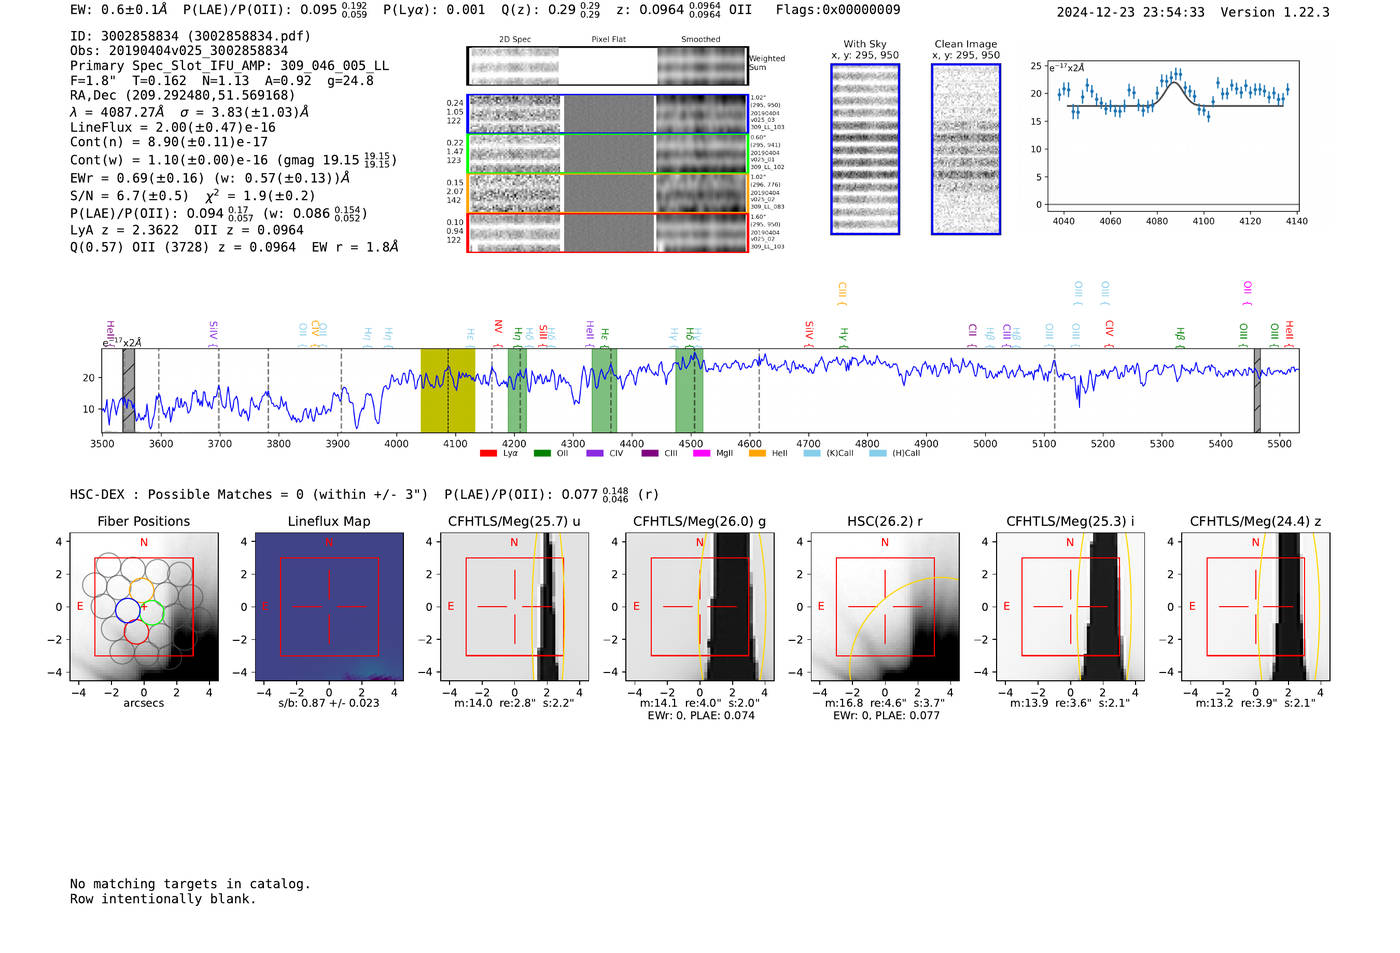The image size is (1400, 953).
Task: Click the yellow highlighted band near 4100
Action: click(448, 390)
